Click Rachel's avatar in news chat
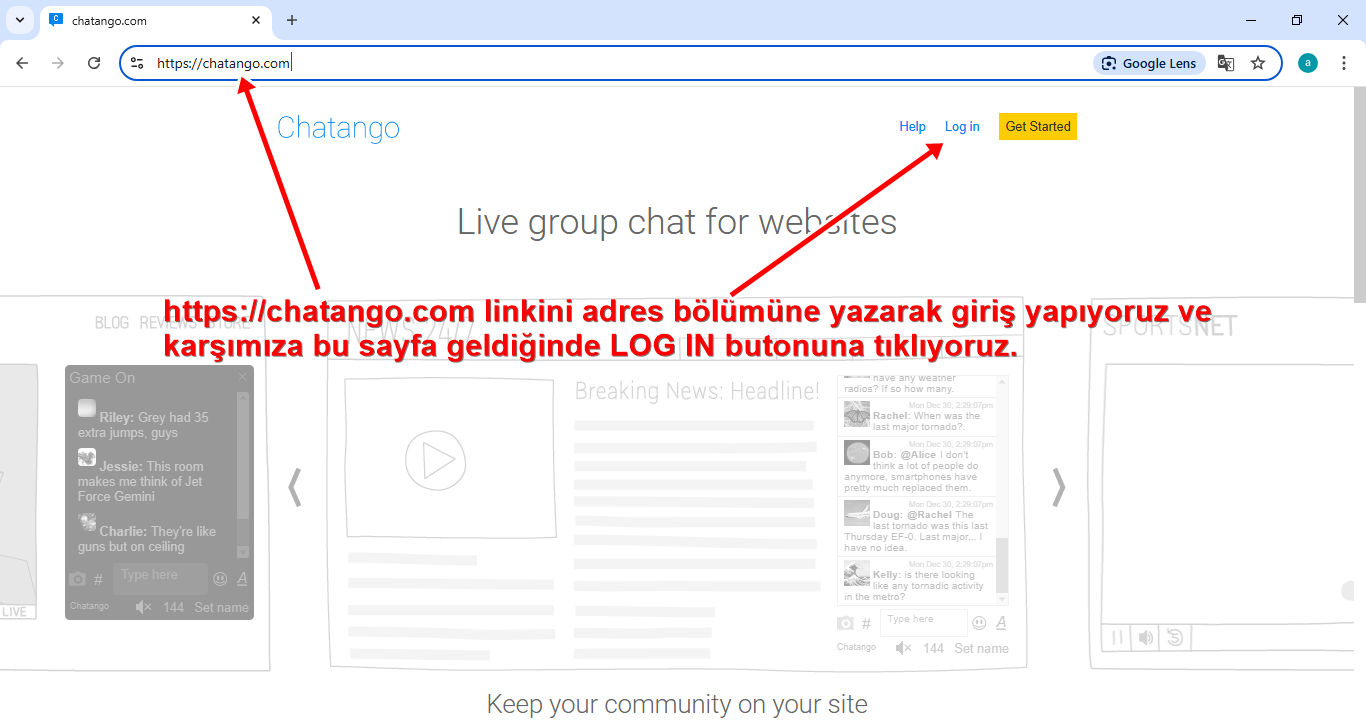This screenshot has width=1366, height=728. click(x=856, y=414)
